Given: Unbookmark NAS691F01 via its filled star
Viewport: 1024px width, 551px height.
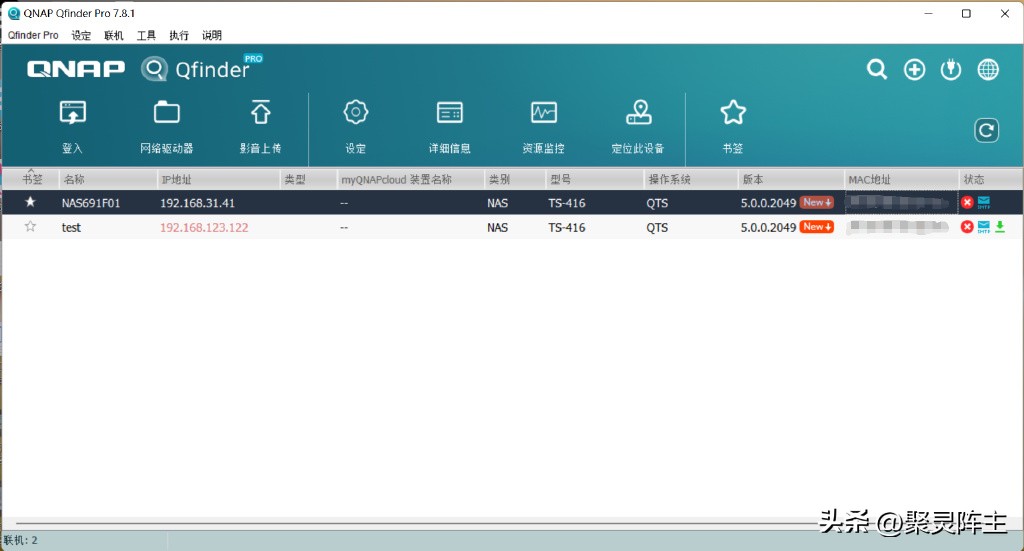Looking at the screenshot, I should pos(30,202).
